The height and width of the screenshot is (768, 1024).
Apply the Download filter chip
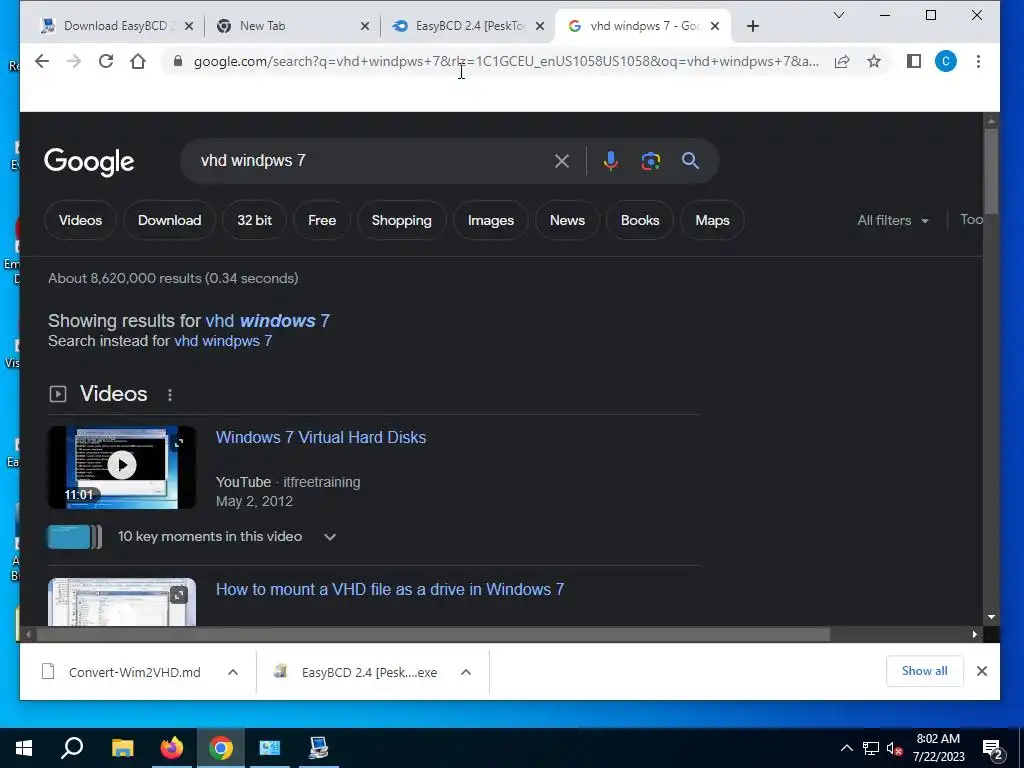click(x=169, y=220)
